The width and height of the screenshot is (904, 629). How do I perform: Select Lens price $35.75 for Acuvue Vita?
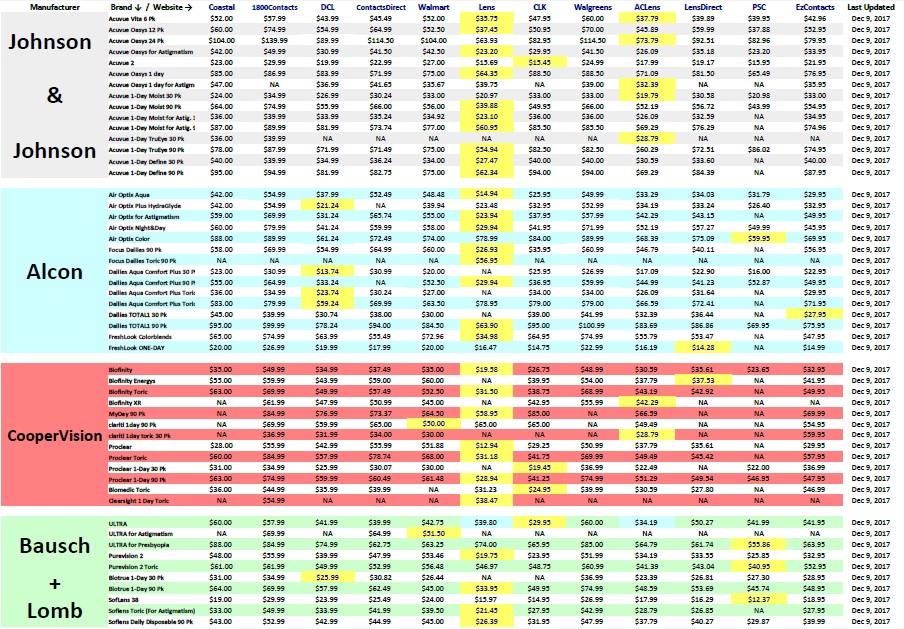[x=487, y=18]
